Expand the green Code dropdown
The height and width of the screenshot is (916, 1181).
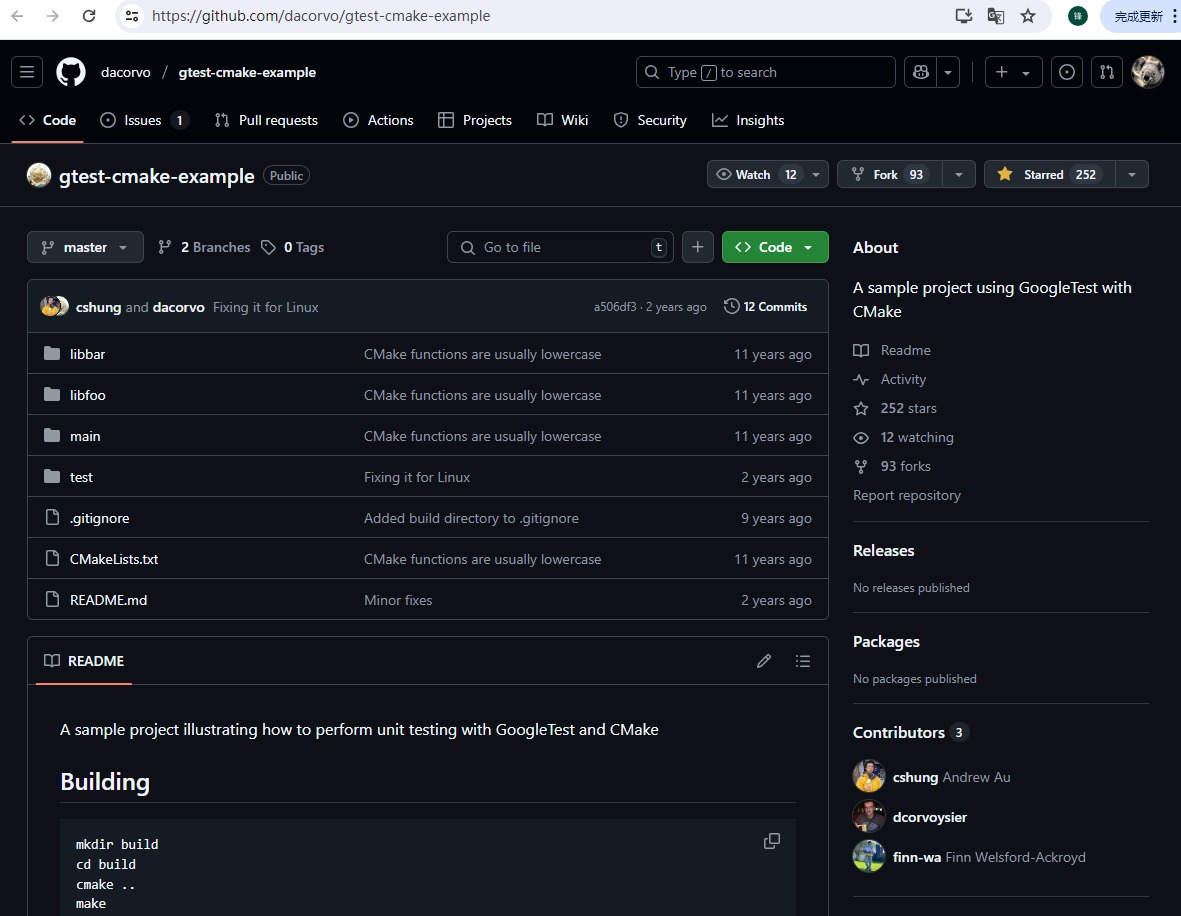pos(775,247)
